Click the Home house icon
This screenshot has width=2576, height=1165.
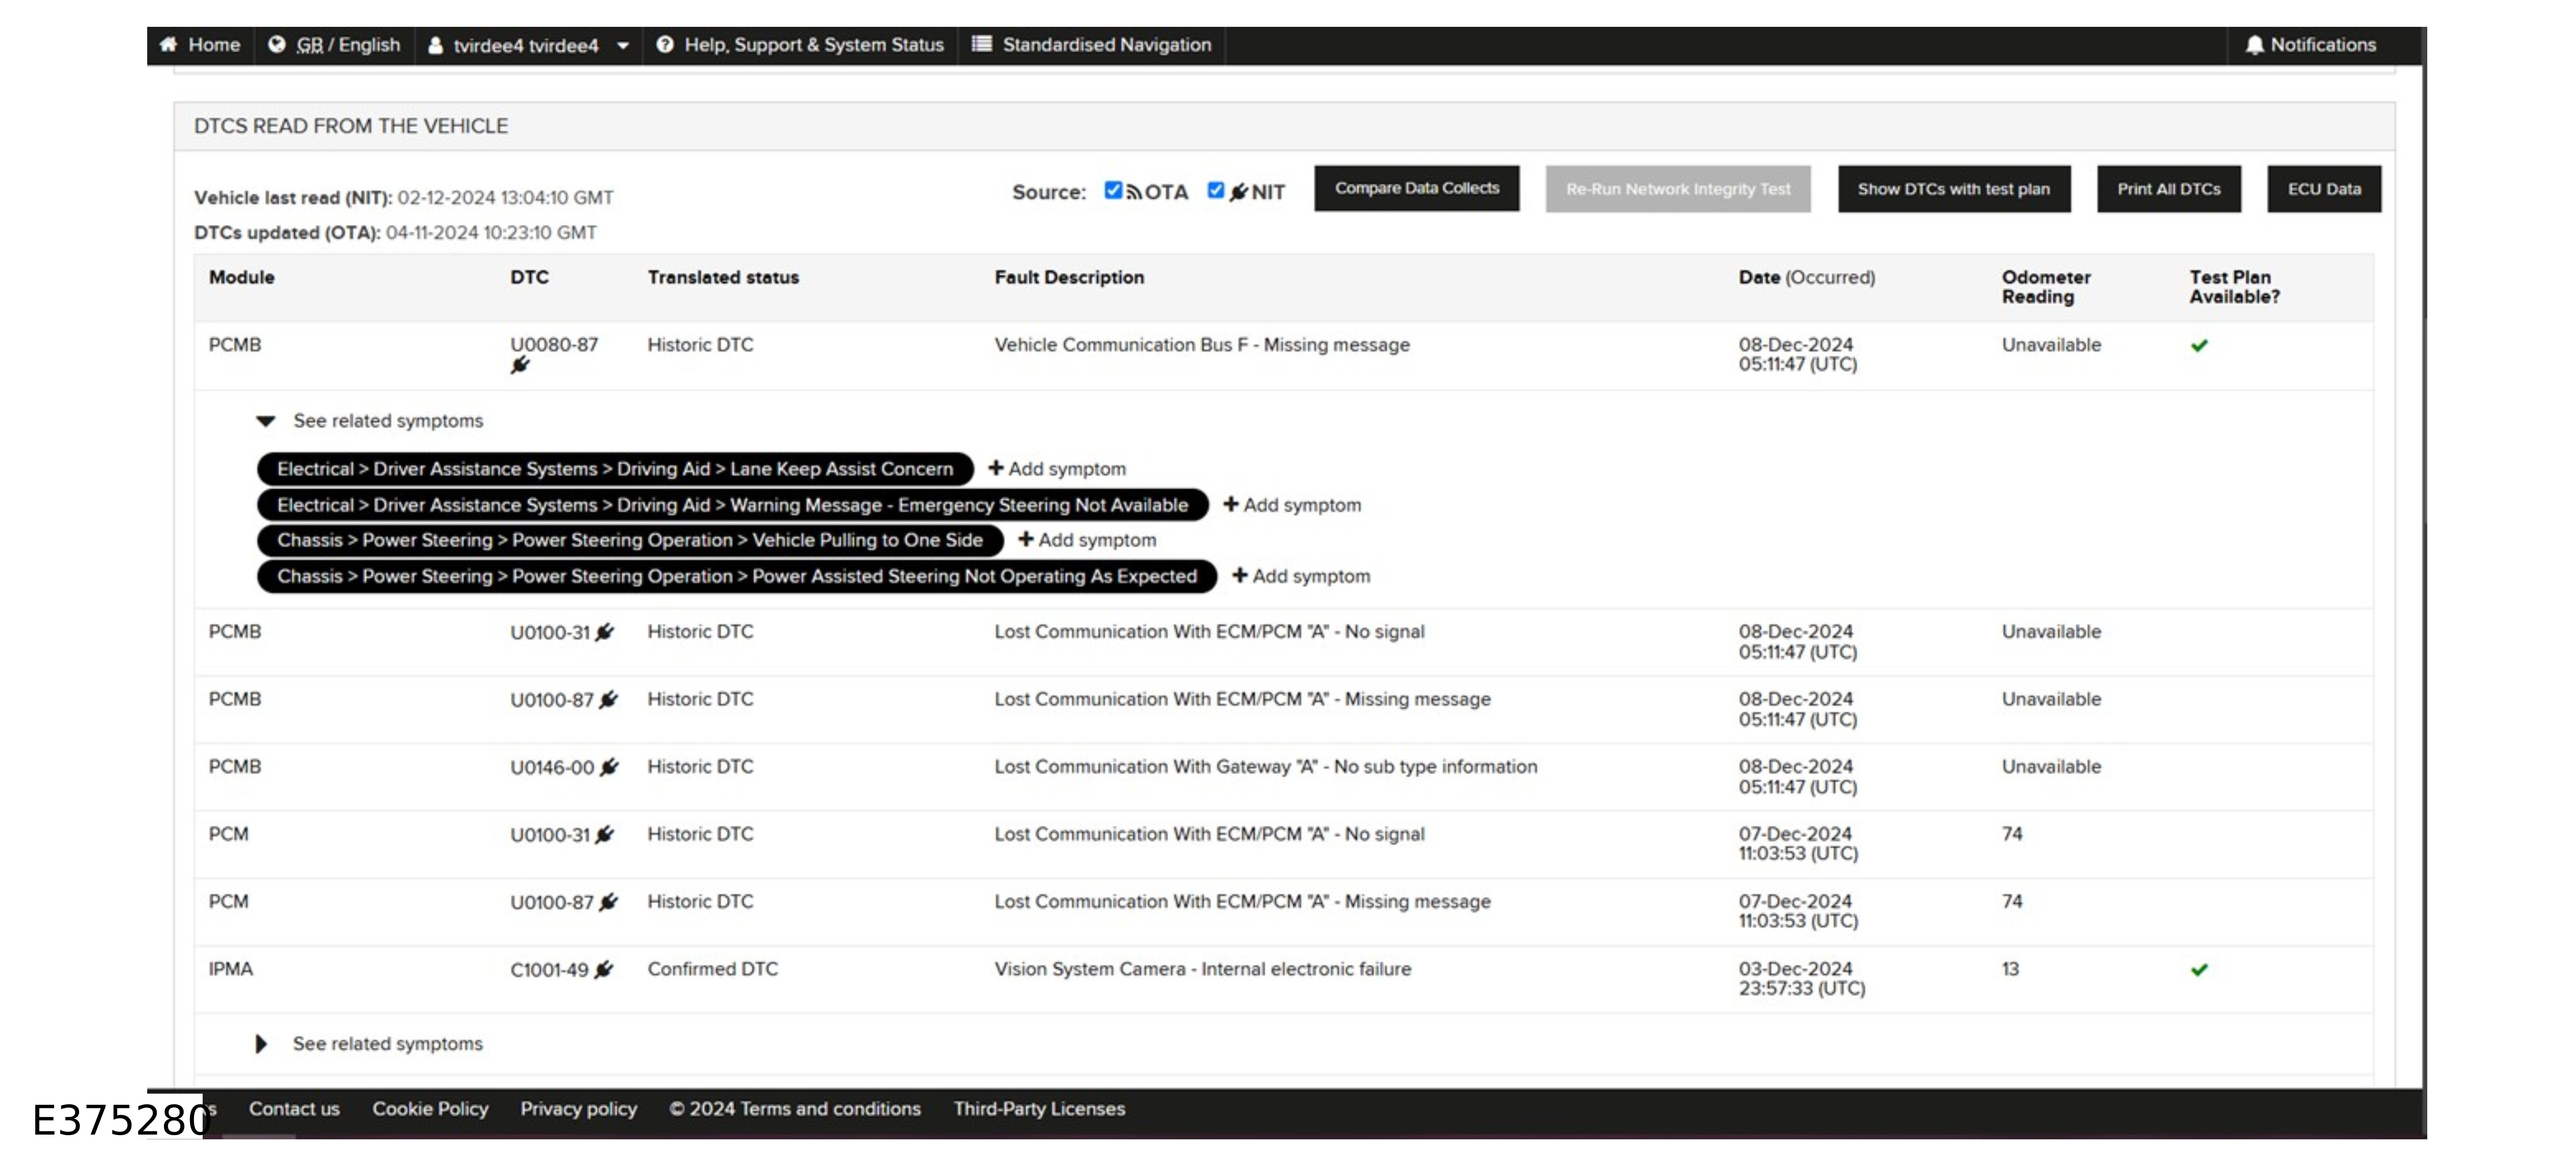pos(168,45)
